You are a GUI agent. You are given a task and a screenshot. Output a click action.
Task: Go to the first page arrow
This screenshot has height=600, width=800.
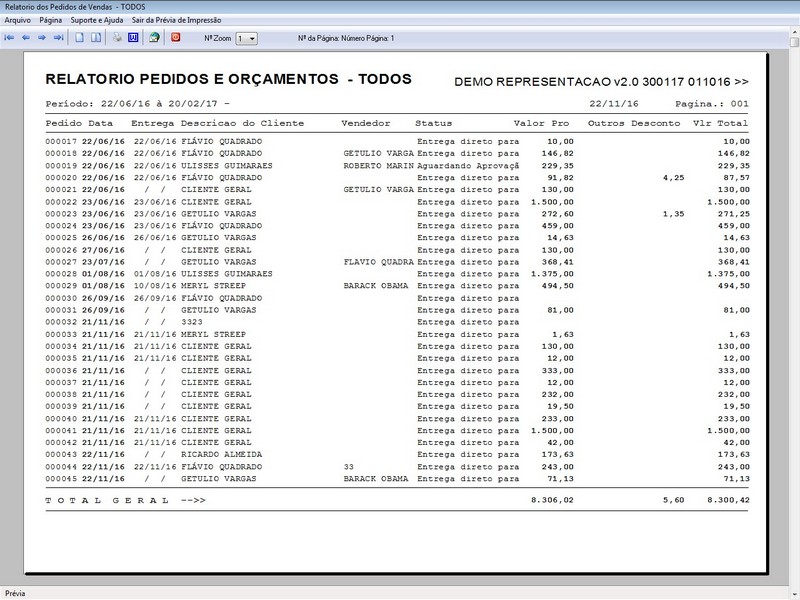pyautogui.click(x=10, y=38)
